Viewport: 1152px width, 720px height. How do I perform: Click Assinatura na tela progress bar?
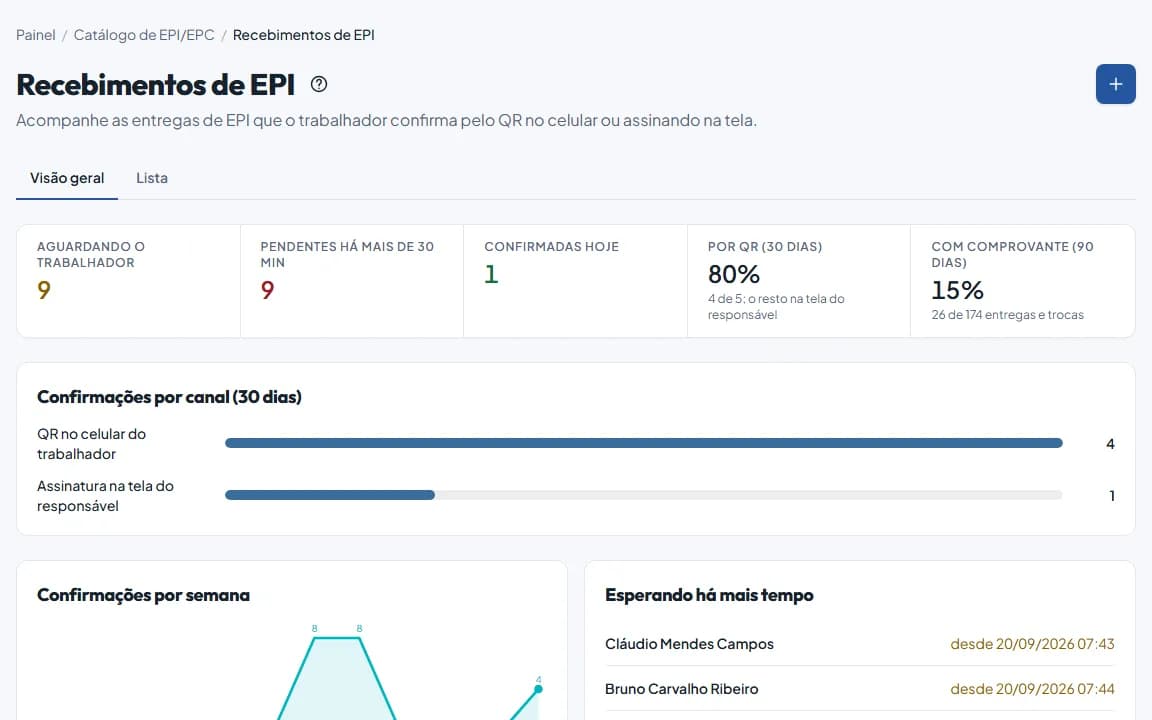(644, 495)
